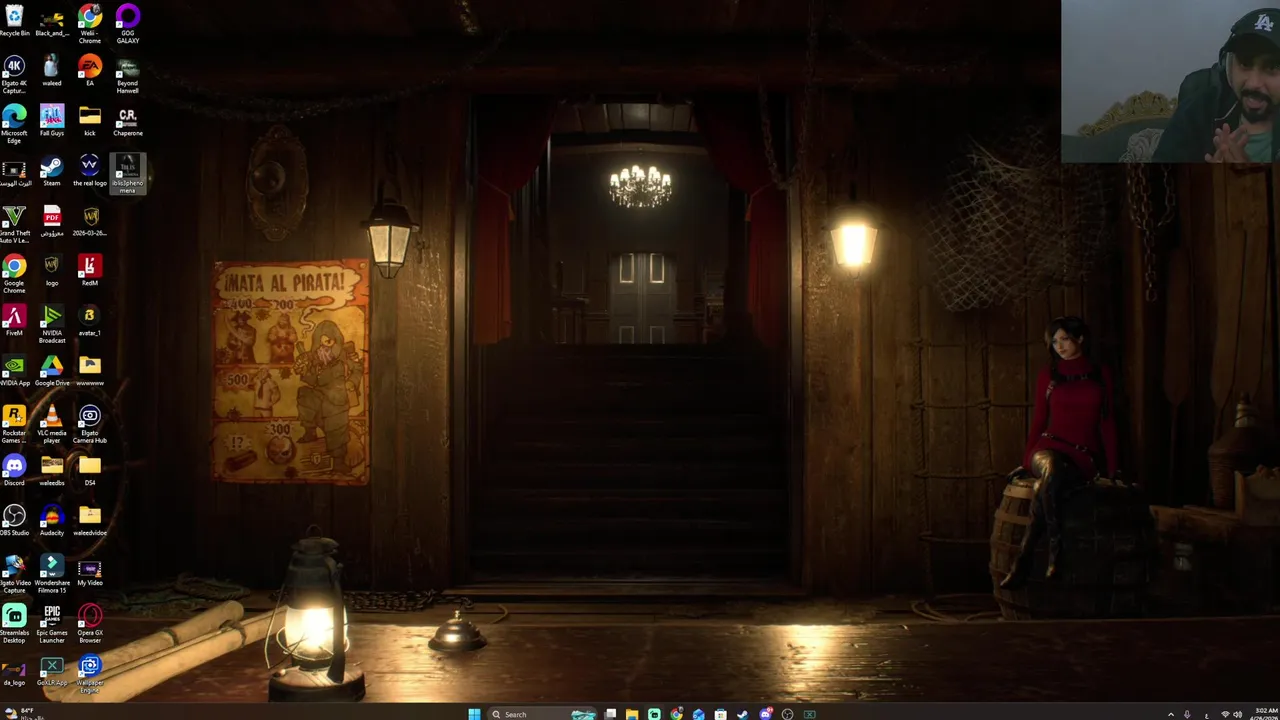Open Chrome from the taskbar
Viewport: 1280px width, 720px height.
[676, 714]
